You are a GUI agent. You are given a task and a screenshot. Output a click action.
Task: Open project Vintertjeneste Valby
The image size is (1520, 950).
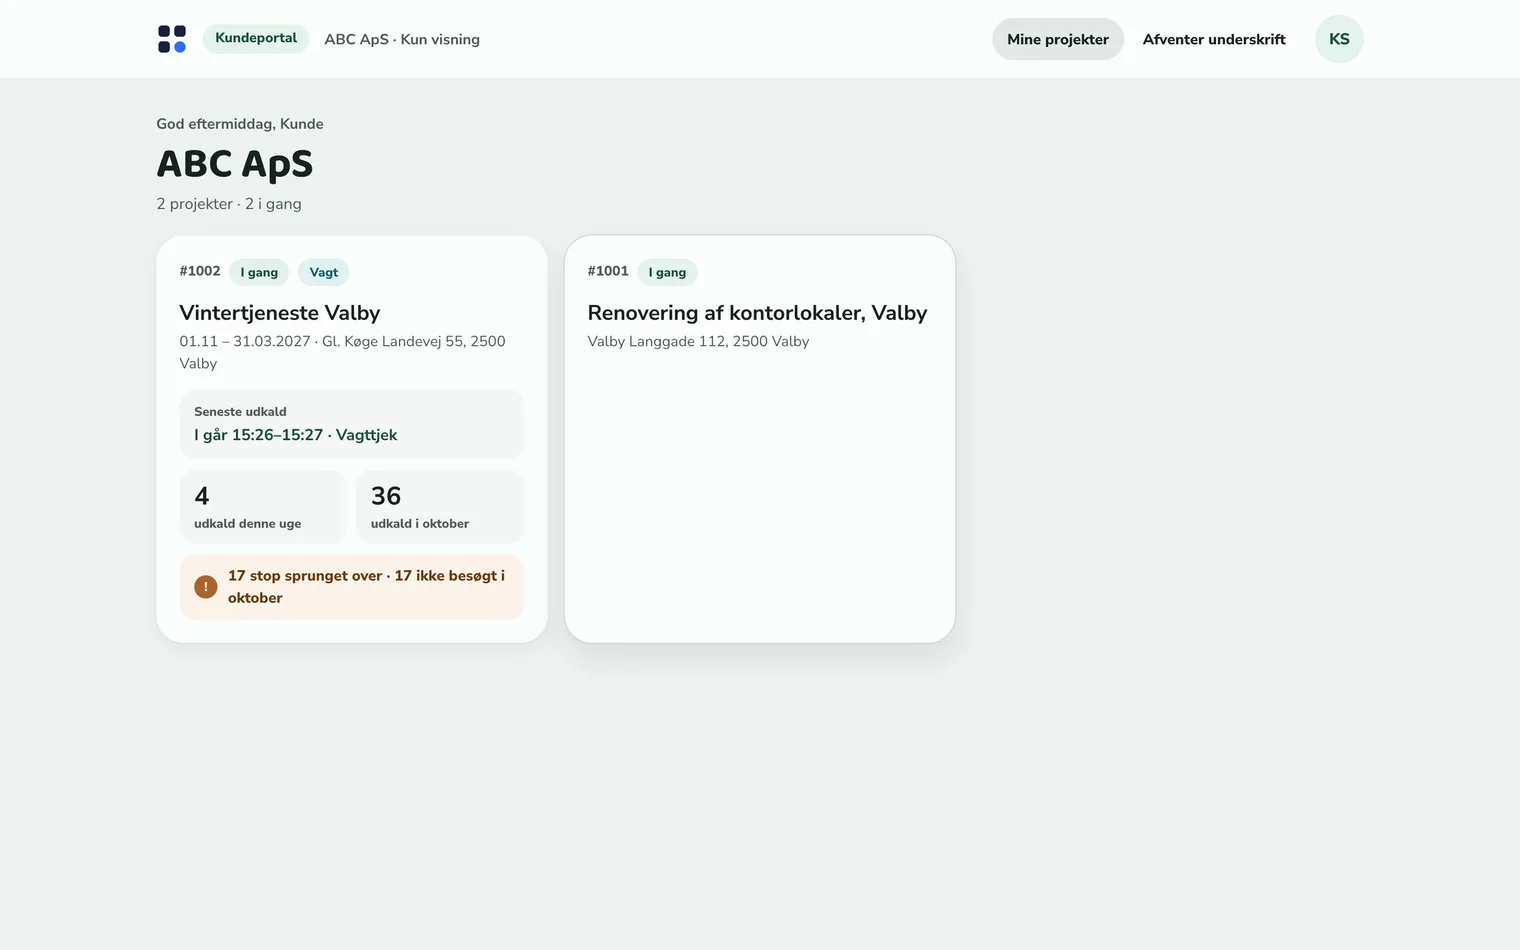click(x=280, y=313)
